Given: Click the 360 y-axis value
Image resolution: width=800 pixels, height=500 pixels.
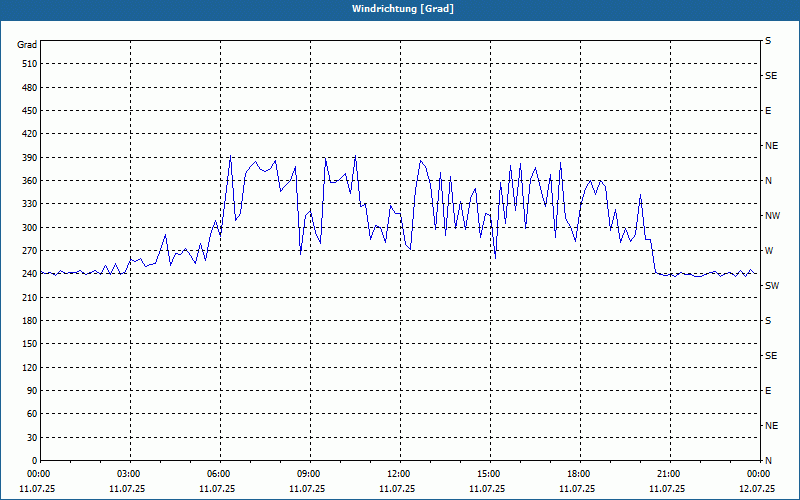Looking at the screenshot, I should (x=30, y=181).
